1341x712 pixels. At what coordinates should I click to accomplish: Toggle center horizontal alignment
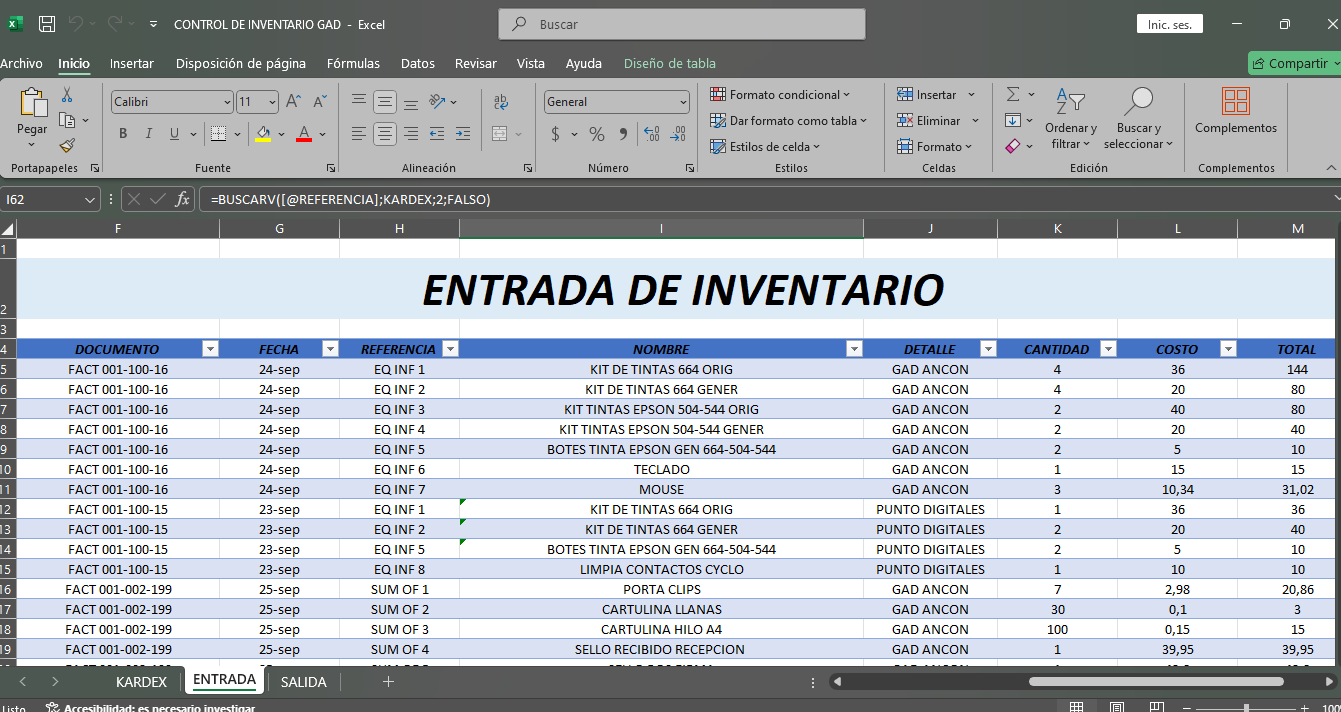[x=384, y=134]
